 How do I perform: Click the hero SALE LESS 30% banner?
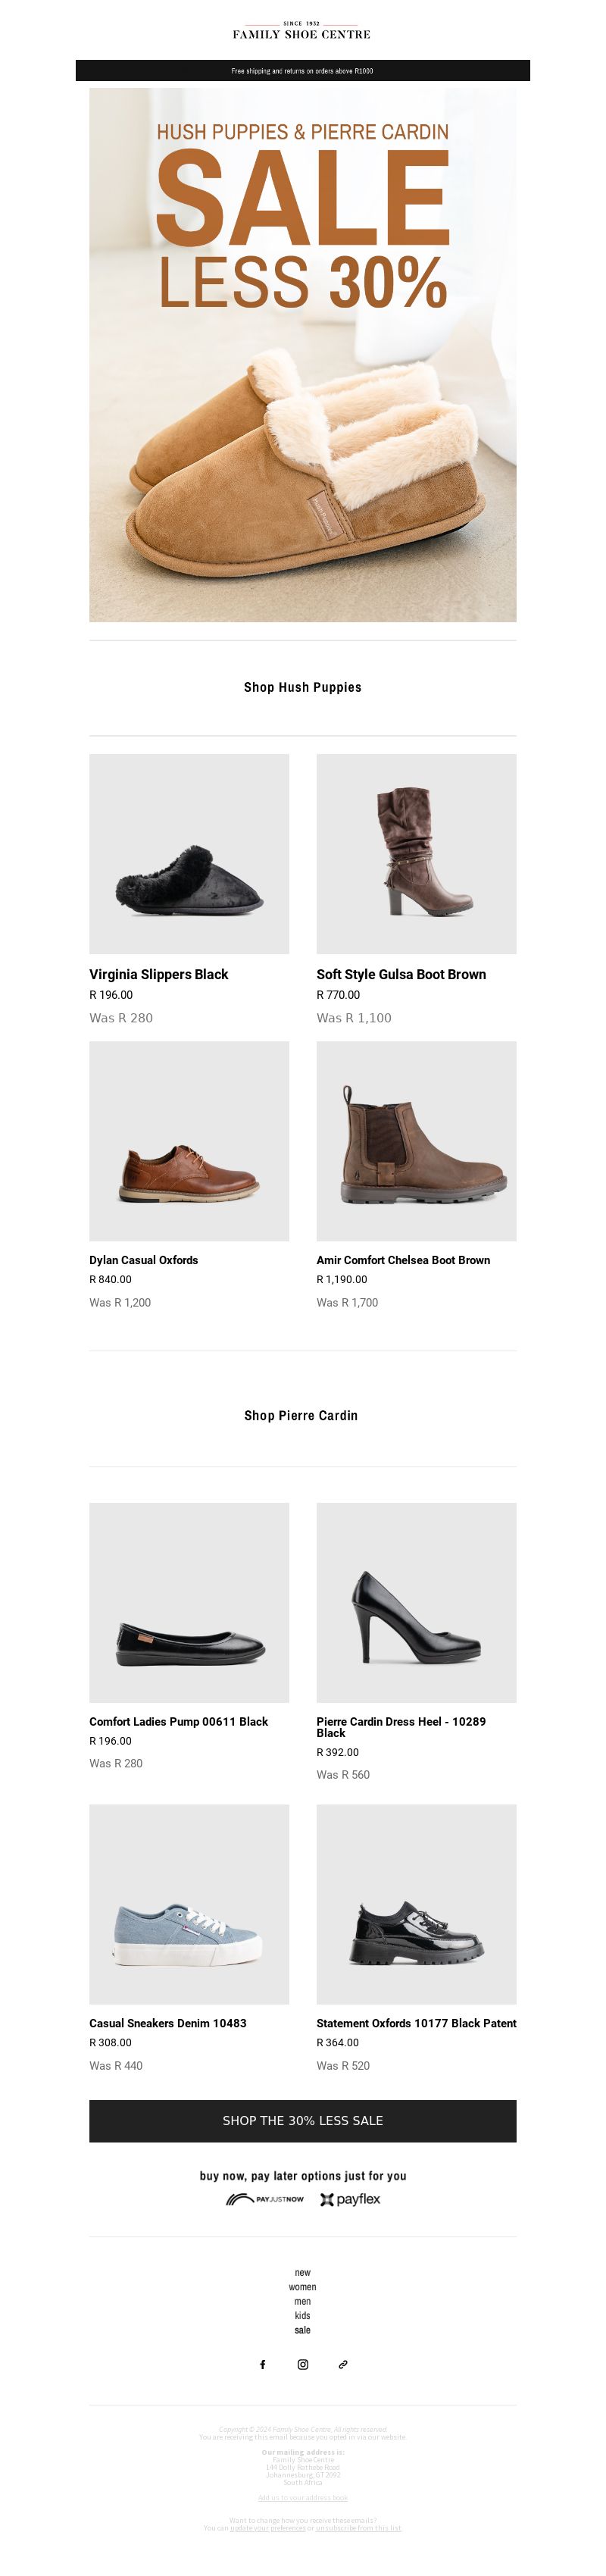(303, 355)
